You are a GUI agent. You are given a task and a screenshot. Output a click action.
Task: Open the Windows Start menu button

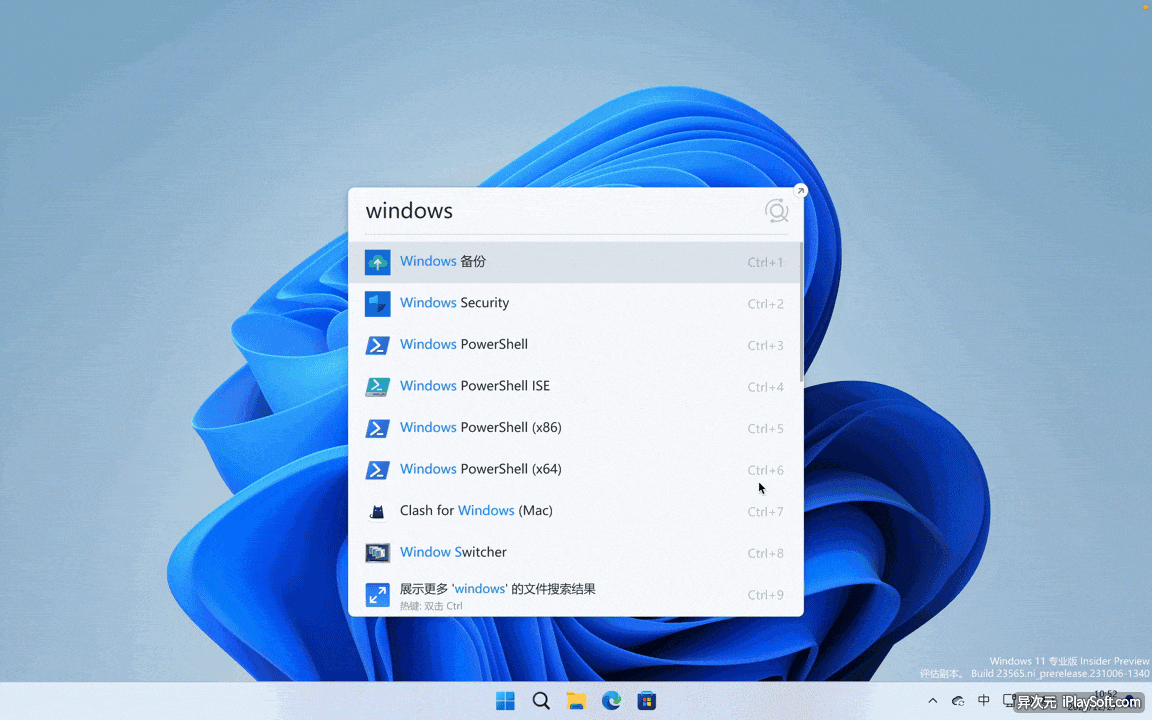pos(505,701)
